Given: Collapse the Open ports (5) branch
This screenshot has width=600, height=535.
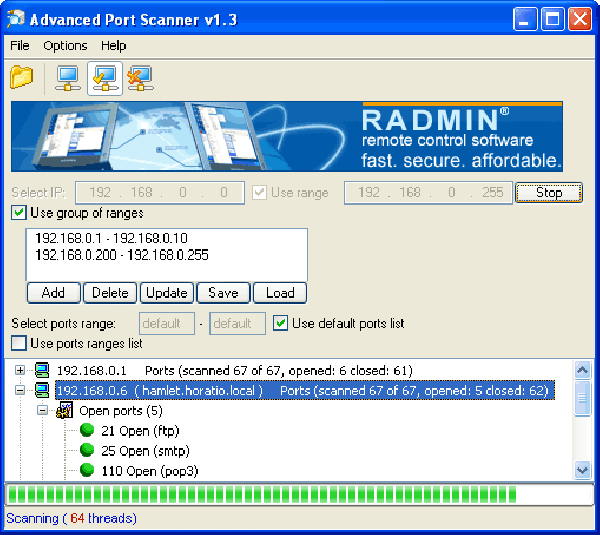Looking at the screenshot, I should click(42, 410).
